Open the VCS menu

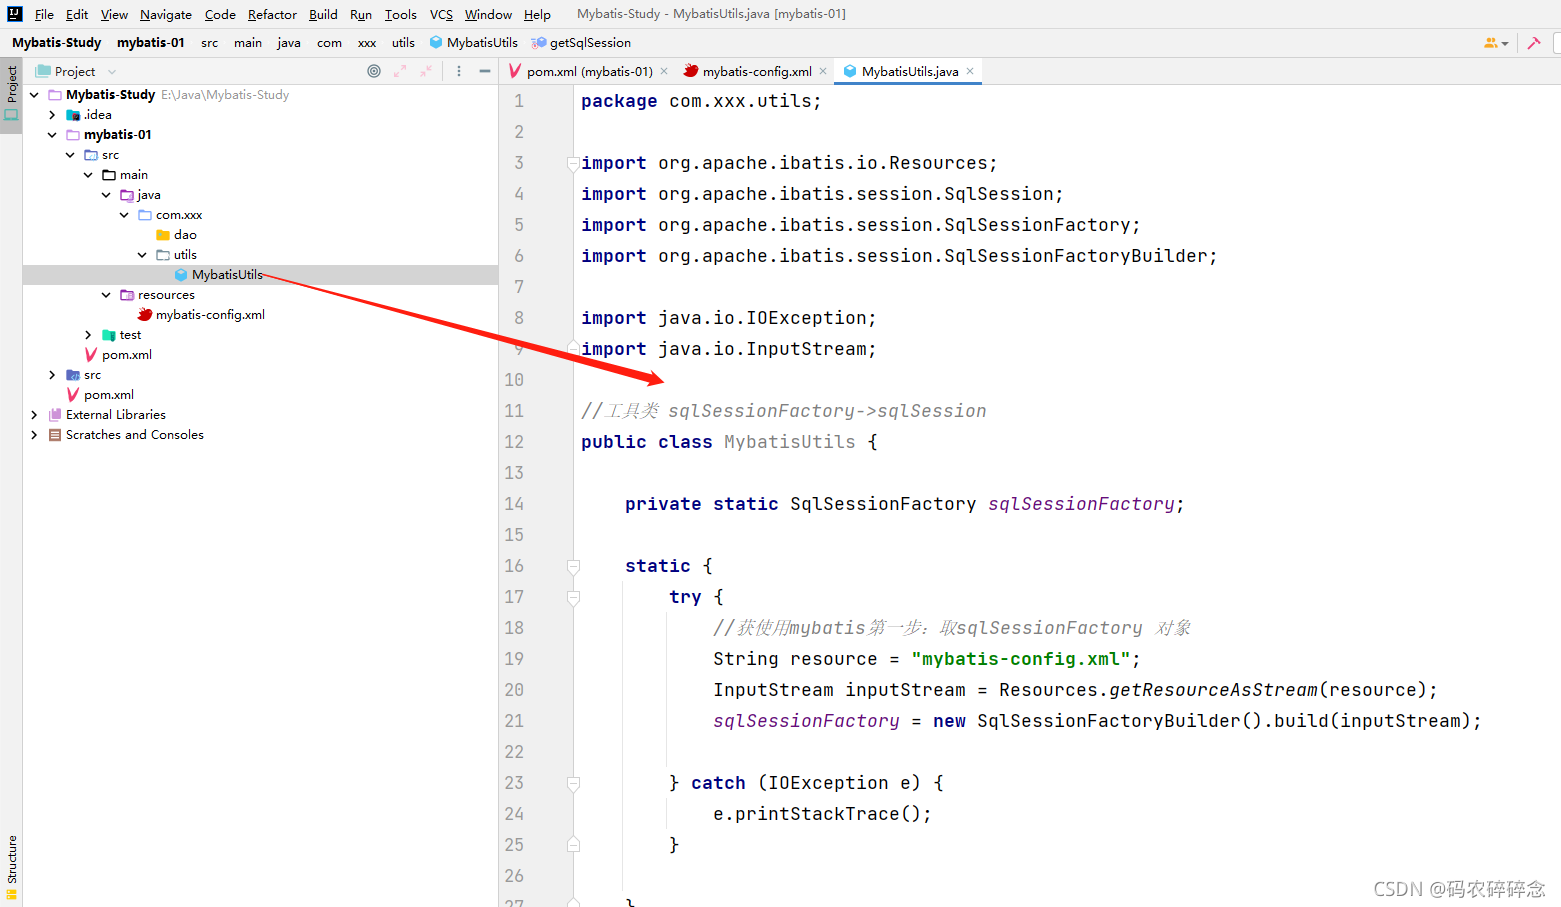[441, 14]
